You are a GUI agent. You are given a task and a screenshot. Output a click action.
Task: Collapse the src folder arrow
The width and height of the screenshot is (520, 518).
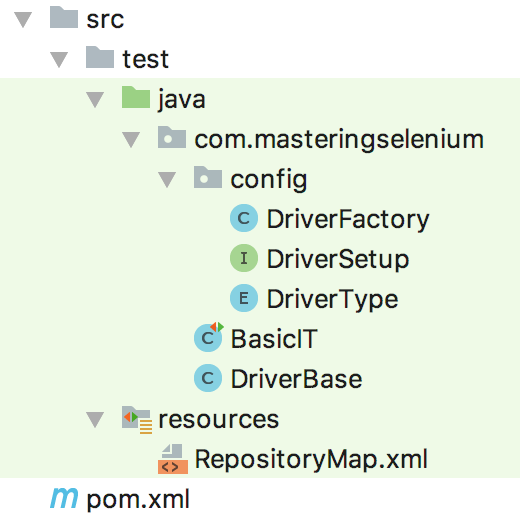pyautogui.click(x=23, y=20)
